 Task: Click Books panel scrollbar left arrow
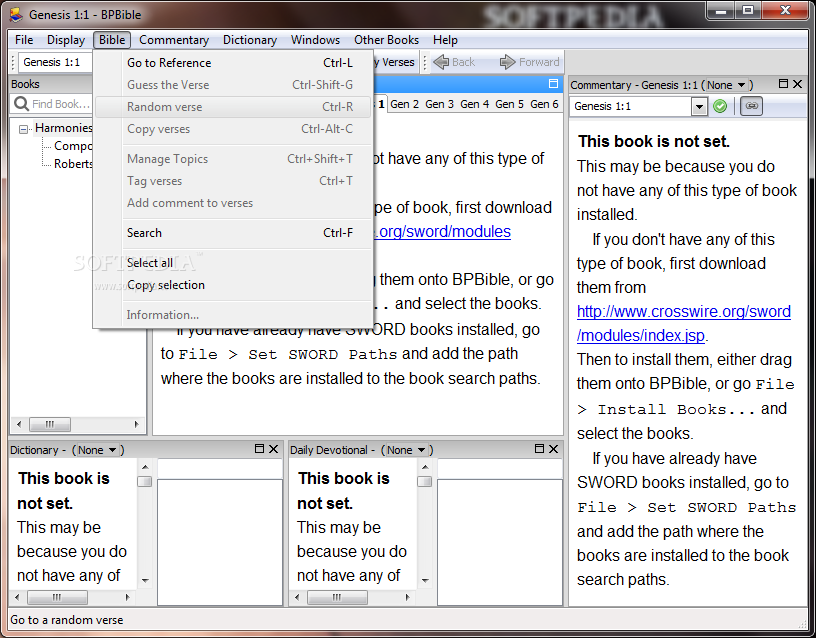pyautogui.click(x=19, y=424)
